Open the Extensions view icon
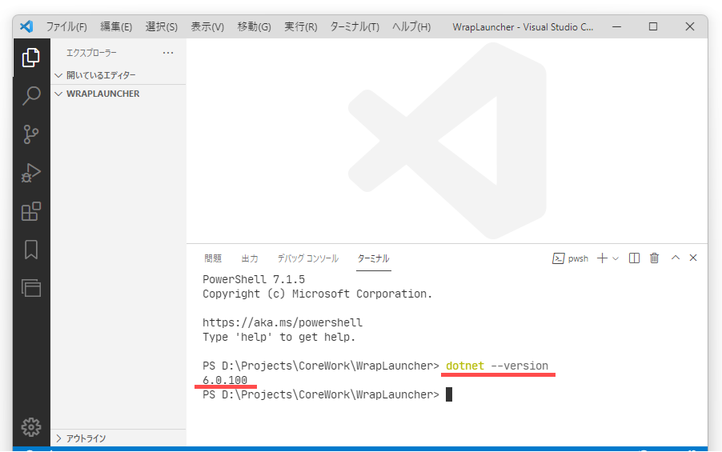The image size is (722, 452). [x=31, y=211]
